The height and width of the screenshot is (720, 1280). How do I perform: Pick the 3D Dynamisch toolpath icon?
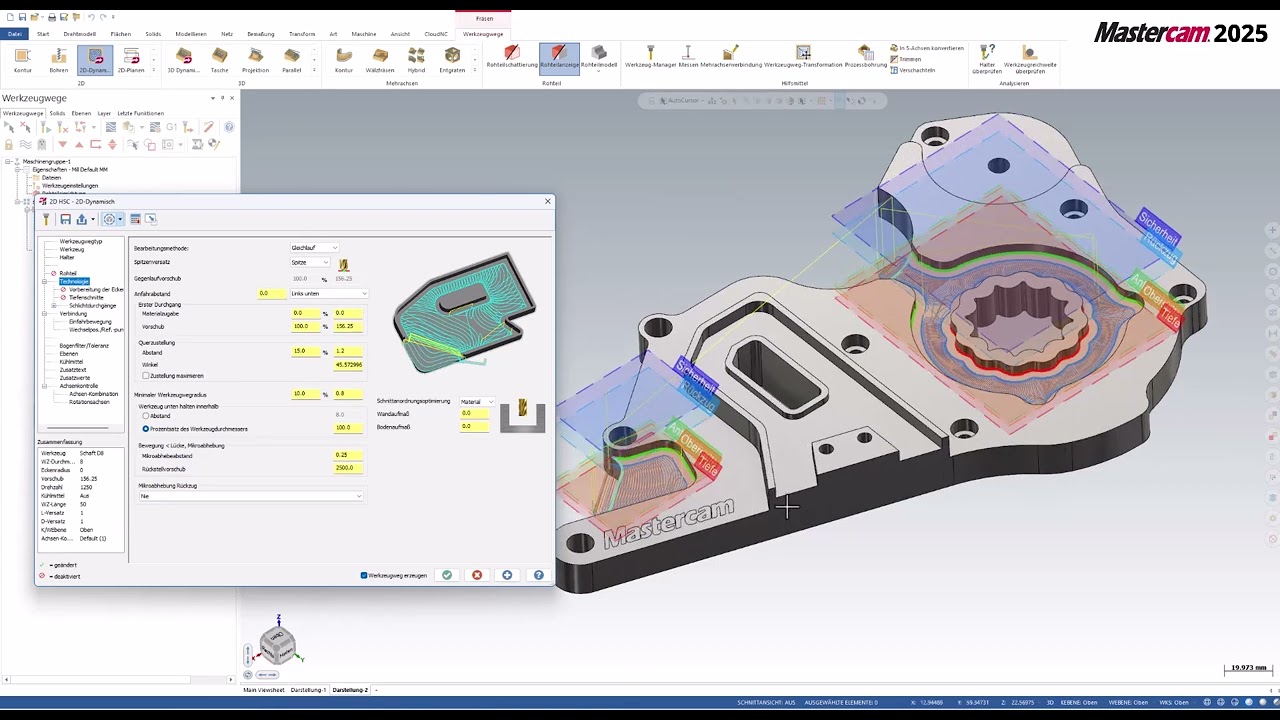[184, 59]
